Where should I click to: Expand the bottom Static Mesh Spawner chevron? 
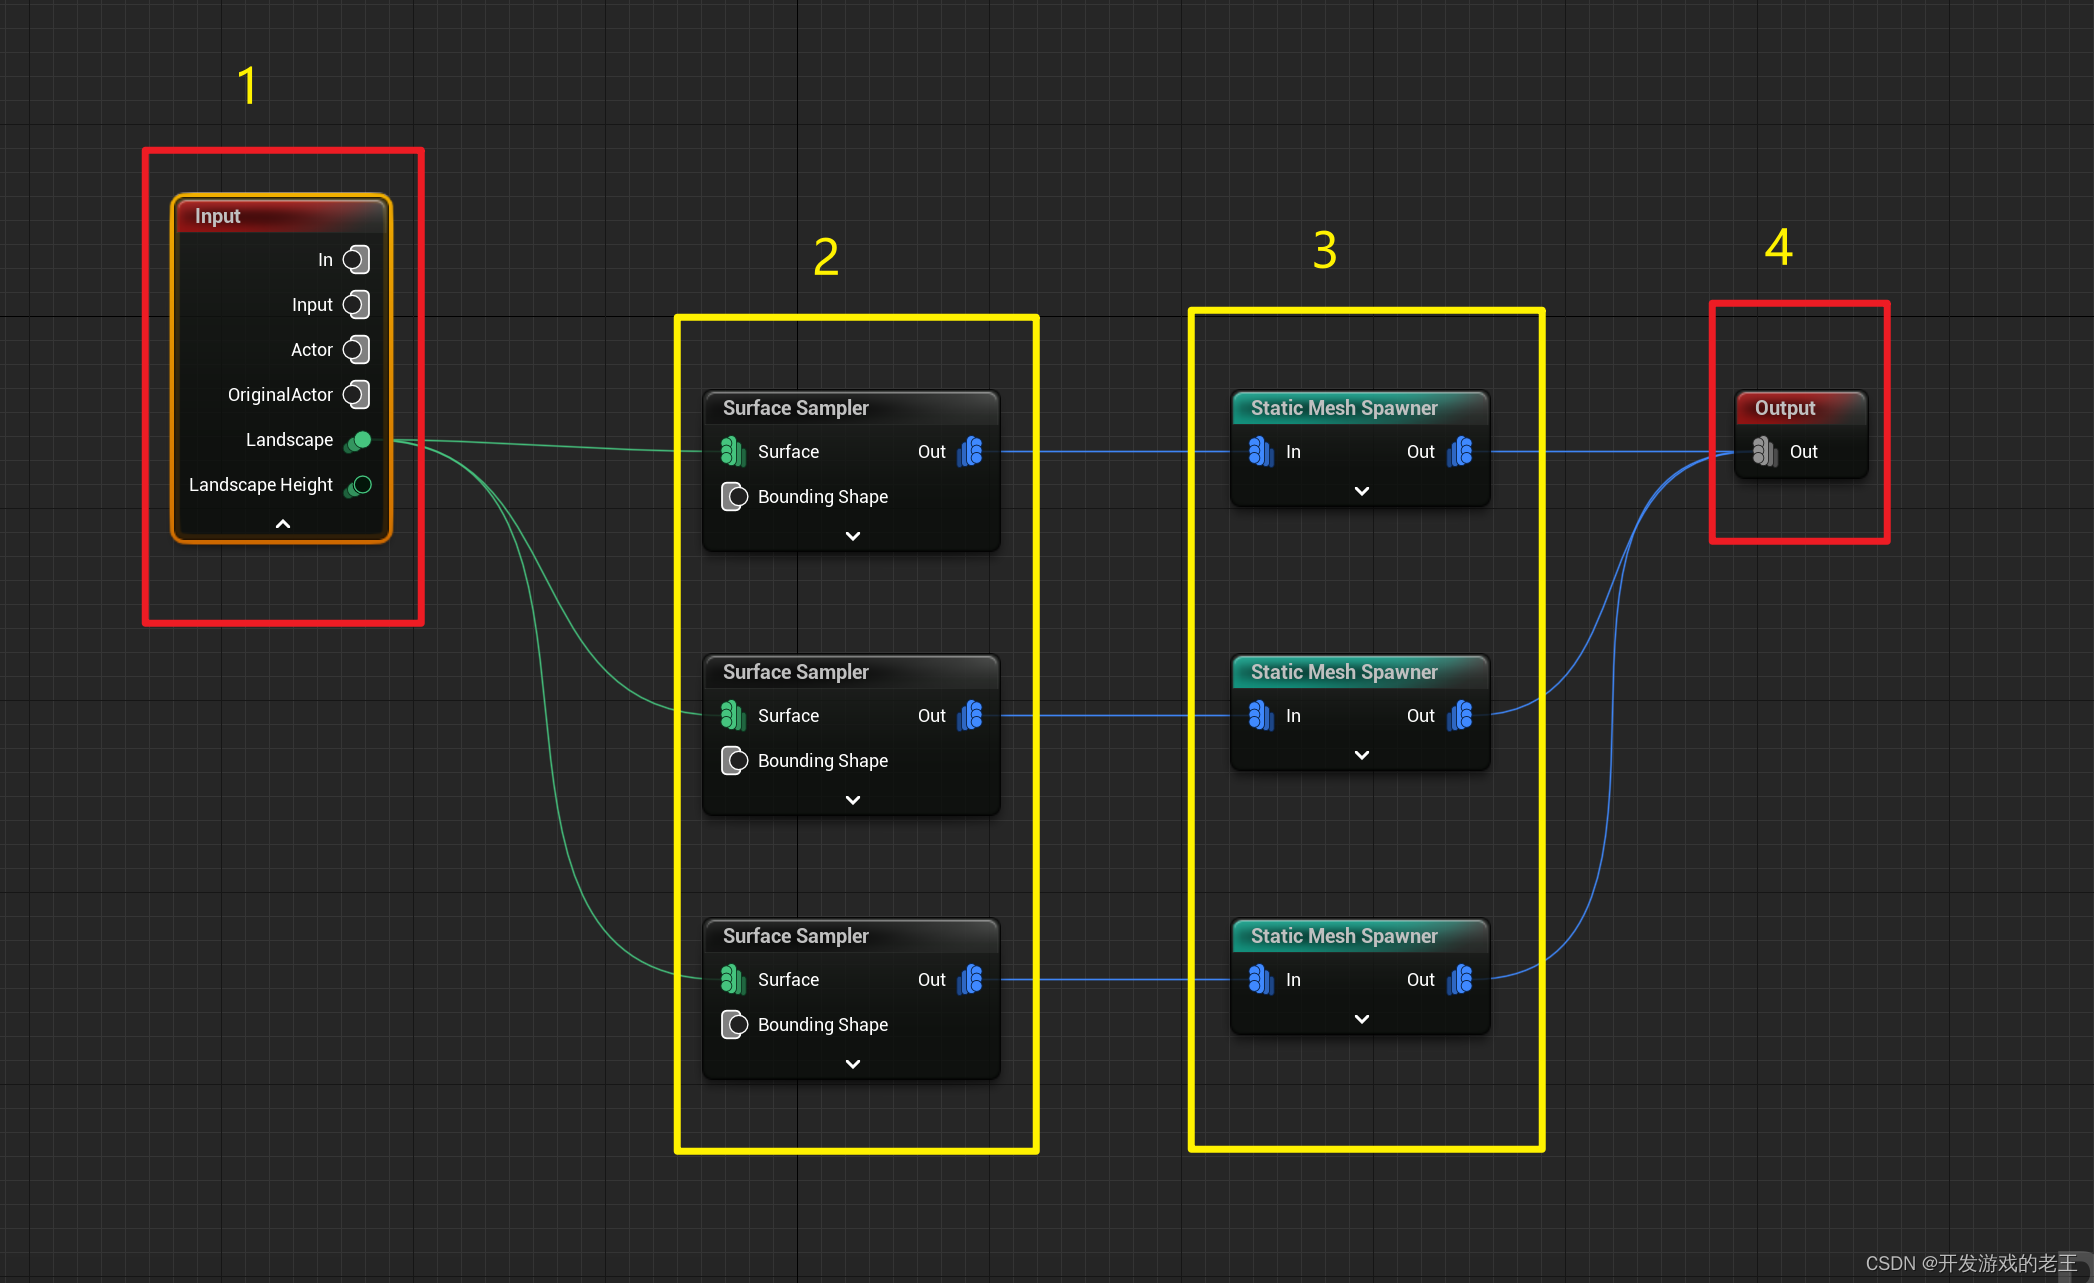click(1362, 1019)
